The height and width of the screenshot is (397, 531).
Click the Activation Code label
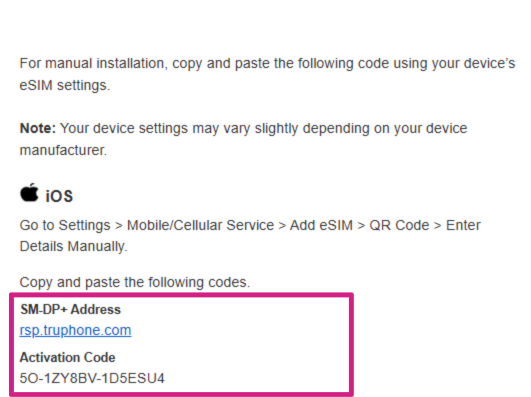(67, 357)
